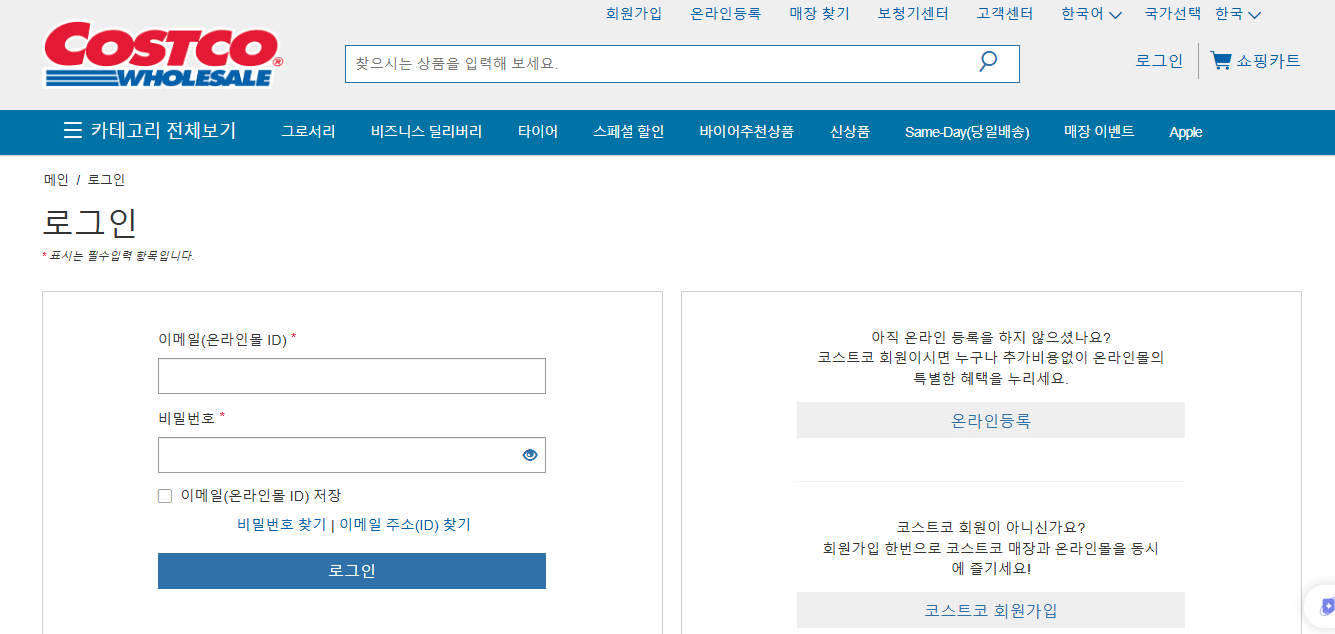Click the 로그인 login button
The width and height of the screenshot is (1335, 634).
click(351, 570)
